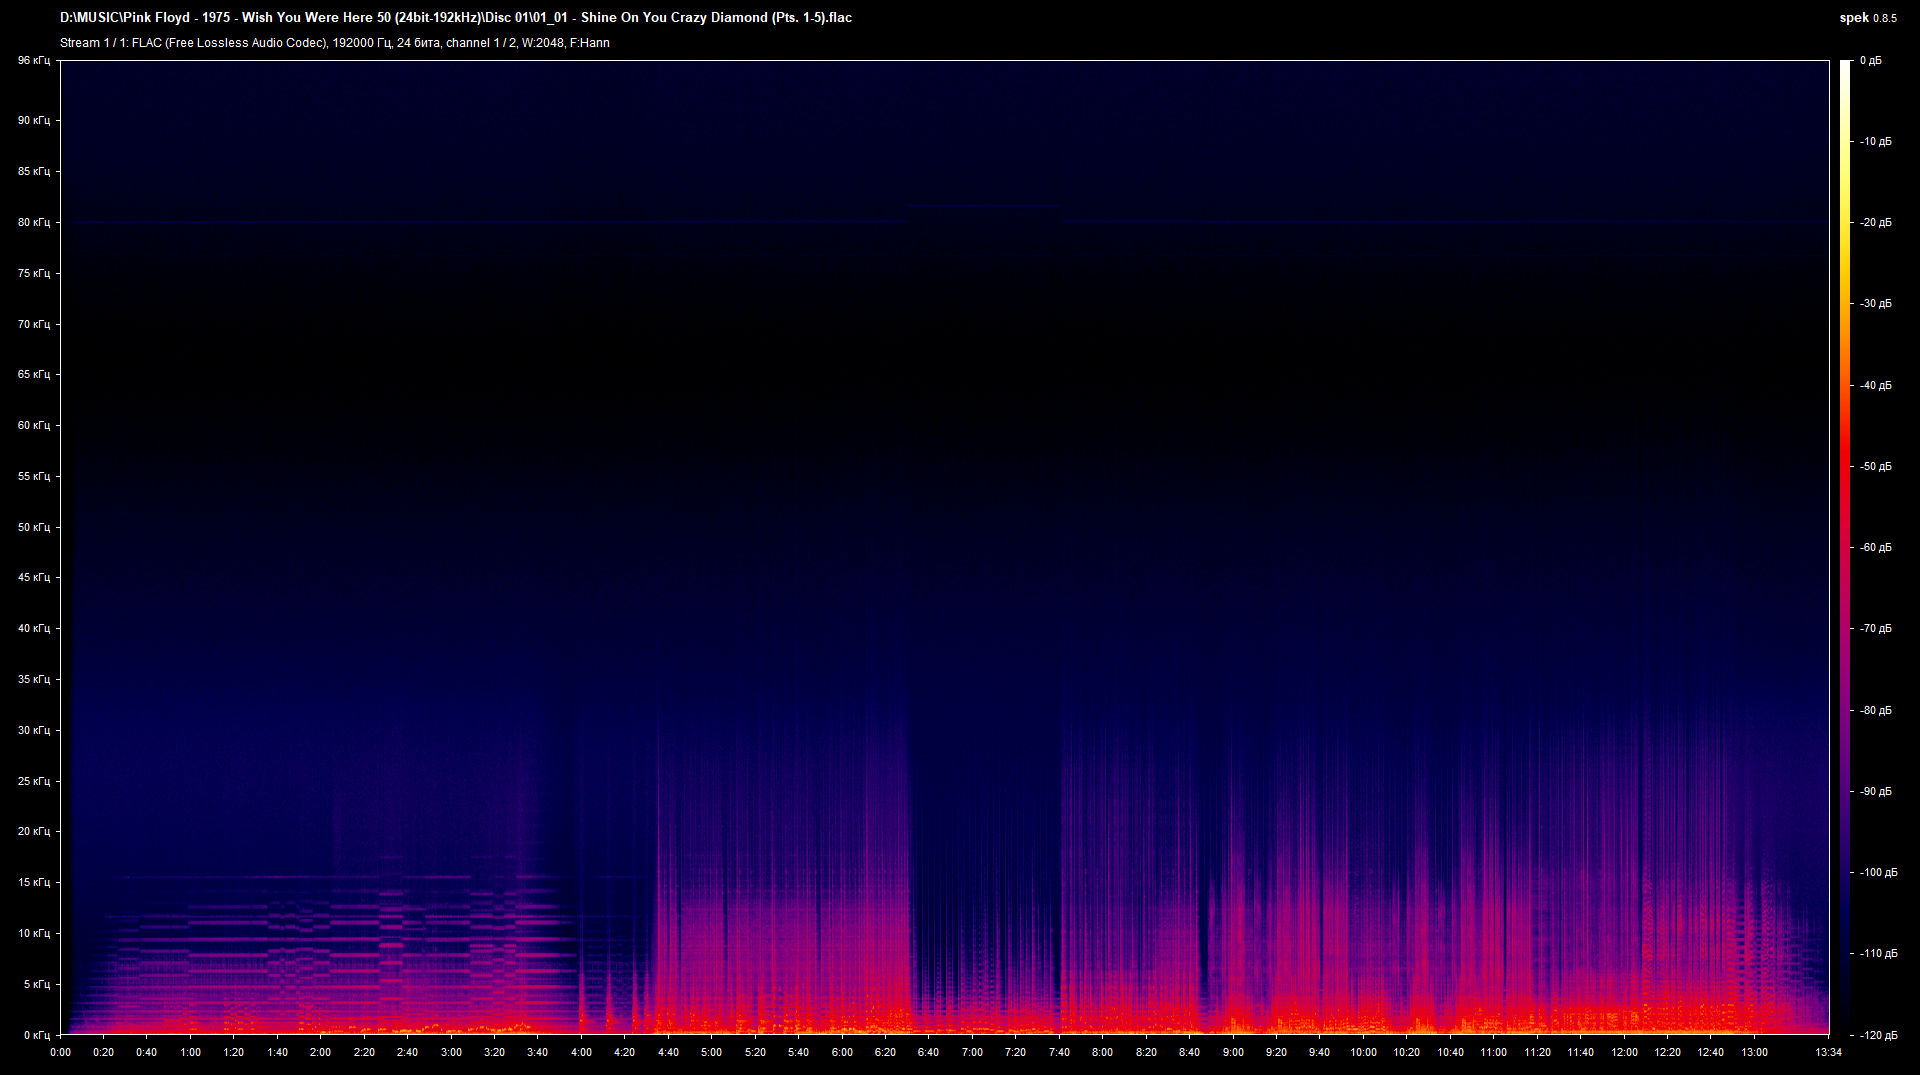Image resolution: width=1920 pixels, height=1075 pixels.
Task: Click the 6:40 time marker
Action: tap(930, 1052)
